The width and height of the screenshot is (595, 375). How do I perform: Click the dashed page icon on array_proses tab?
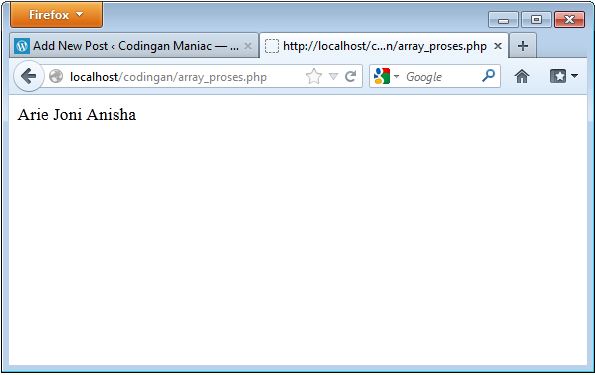pos(272,46)
